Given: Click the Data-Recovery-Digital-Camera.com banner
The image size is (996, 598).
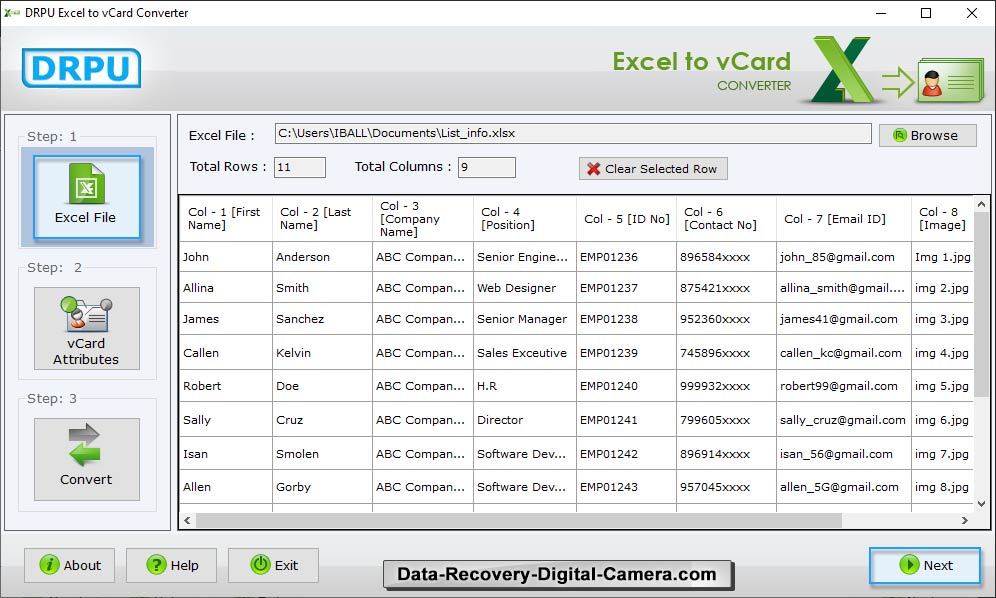Looking at the screenshot, I should coord(557,574).
